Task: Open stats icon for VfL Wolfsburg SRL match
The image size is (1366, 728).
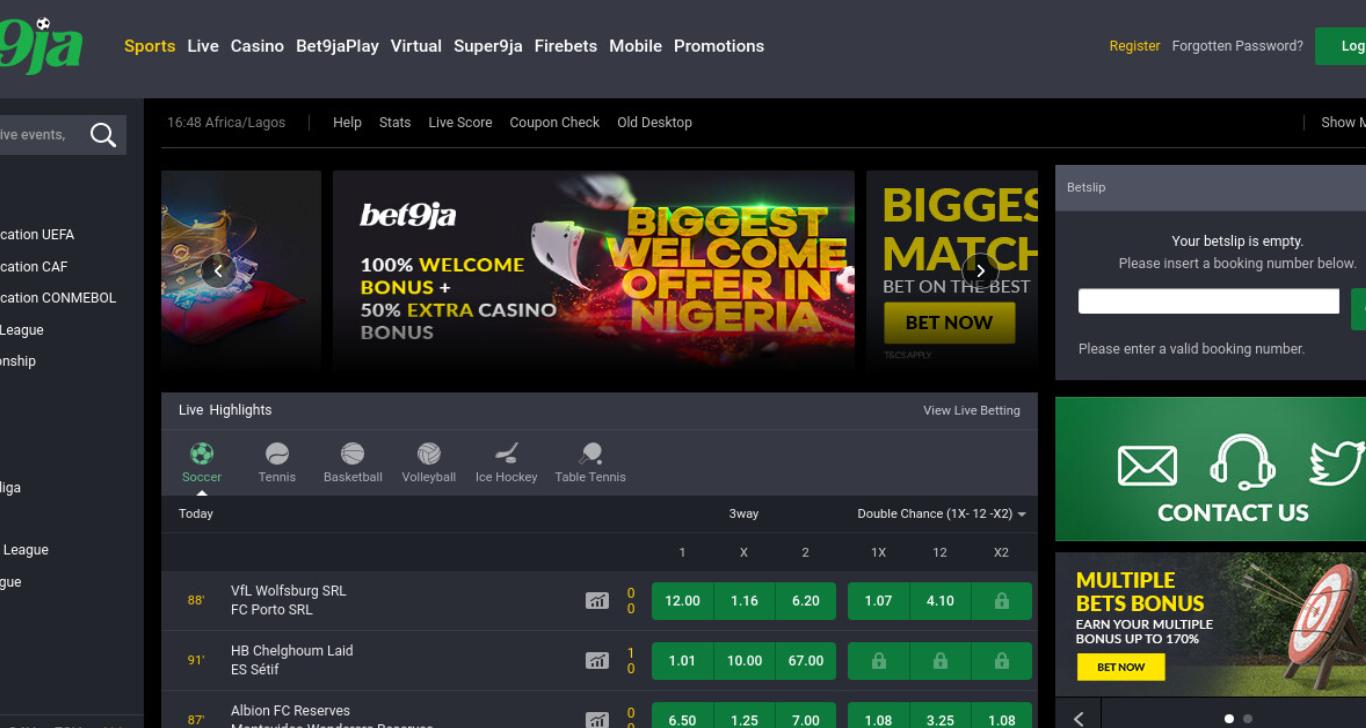Action: click(x=597, y=601)
